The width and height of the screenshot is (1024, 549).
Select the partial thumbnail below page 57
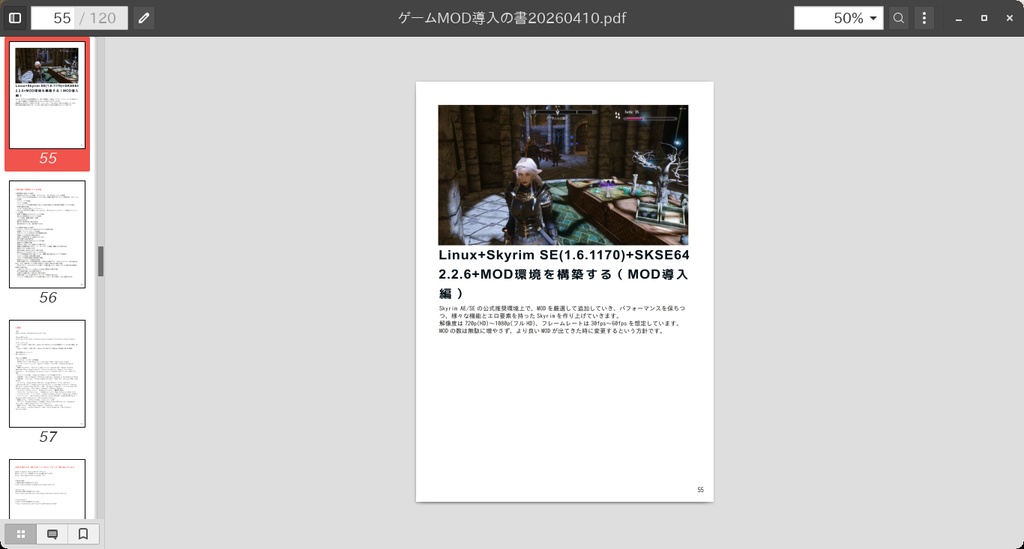coord(47,489)
